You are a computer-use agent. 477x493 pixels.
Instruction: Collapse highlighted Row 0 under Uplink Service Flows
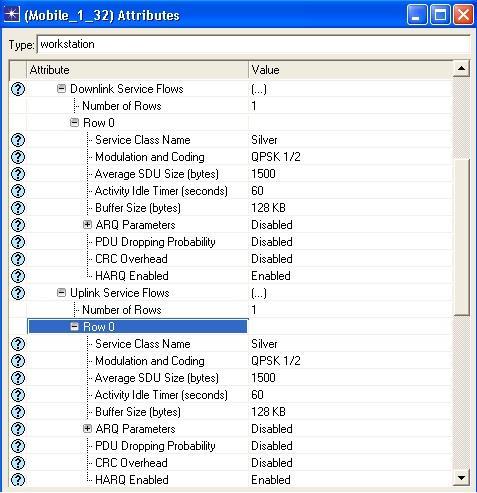74,327
